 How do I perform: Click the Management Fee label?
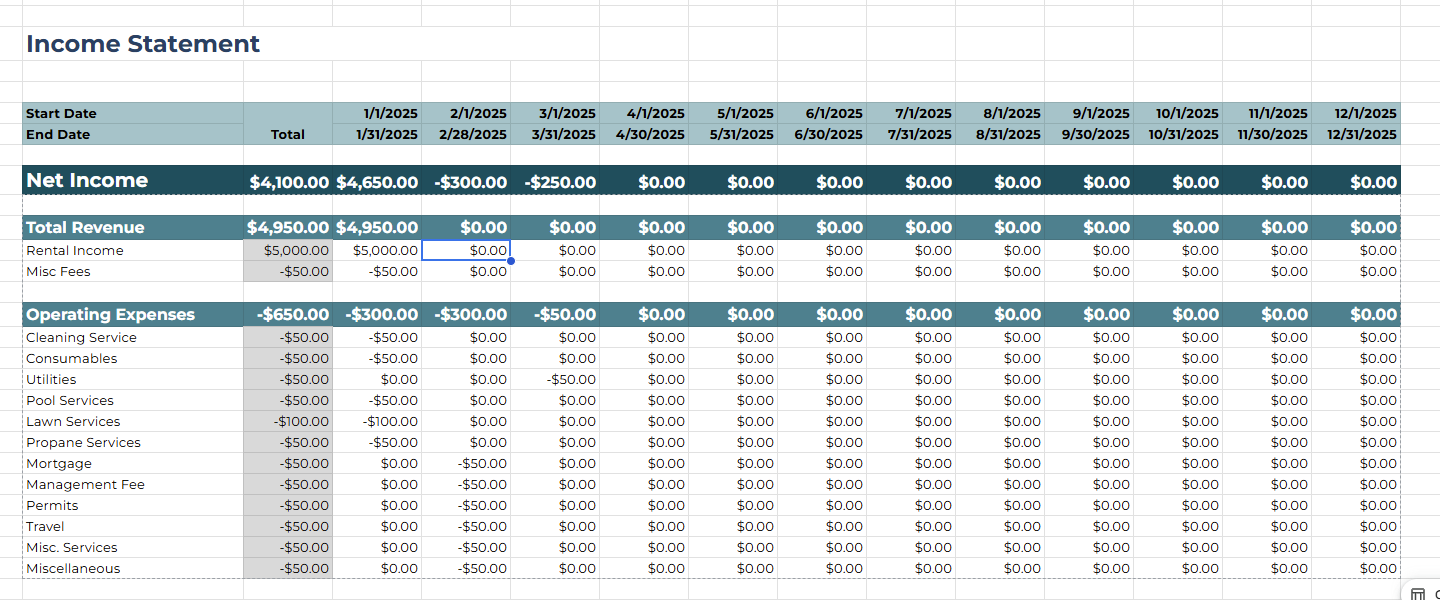tap(85, 484)
